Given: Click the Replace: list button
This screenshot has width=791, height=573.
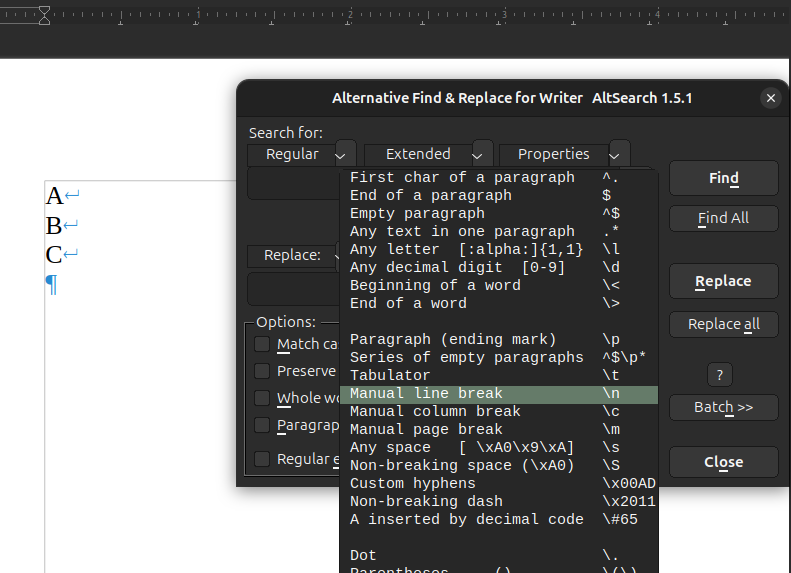Looking at the screenshot, I should [x=292, y=255].
